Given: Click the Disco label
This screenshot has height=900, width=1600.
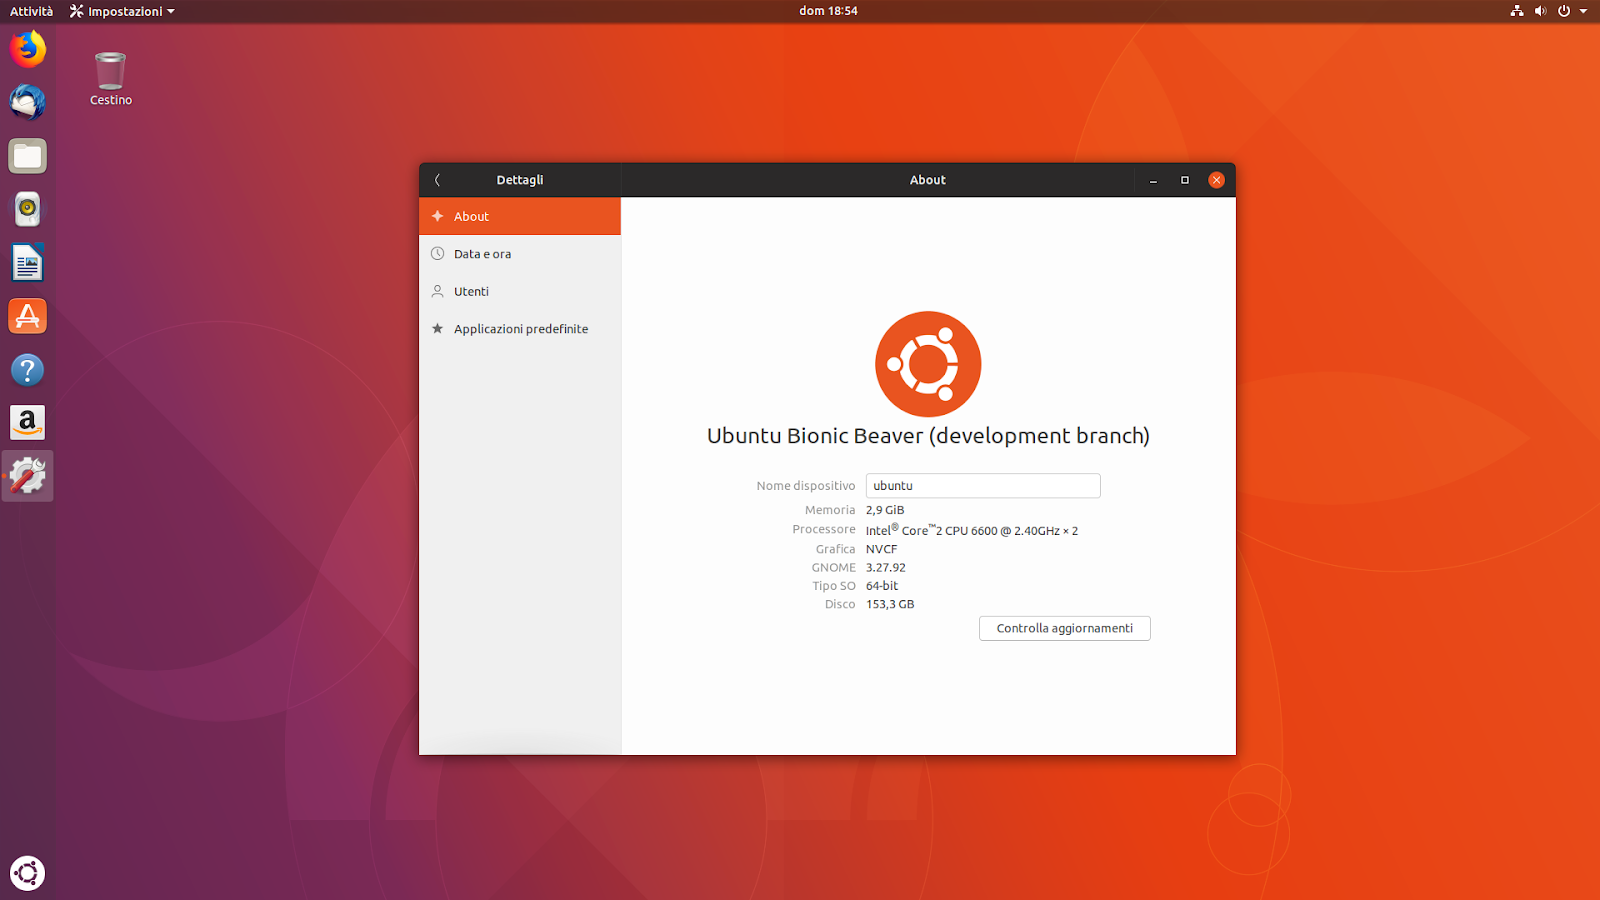Looking at the screenshot, I should click(840, 604).
